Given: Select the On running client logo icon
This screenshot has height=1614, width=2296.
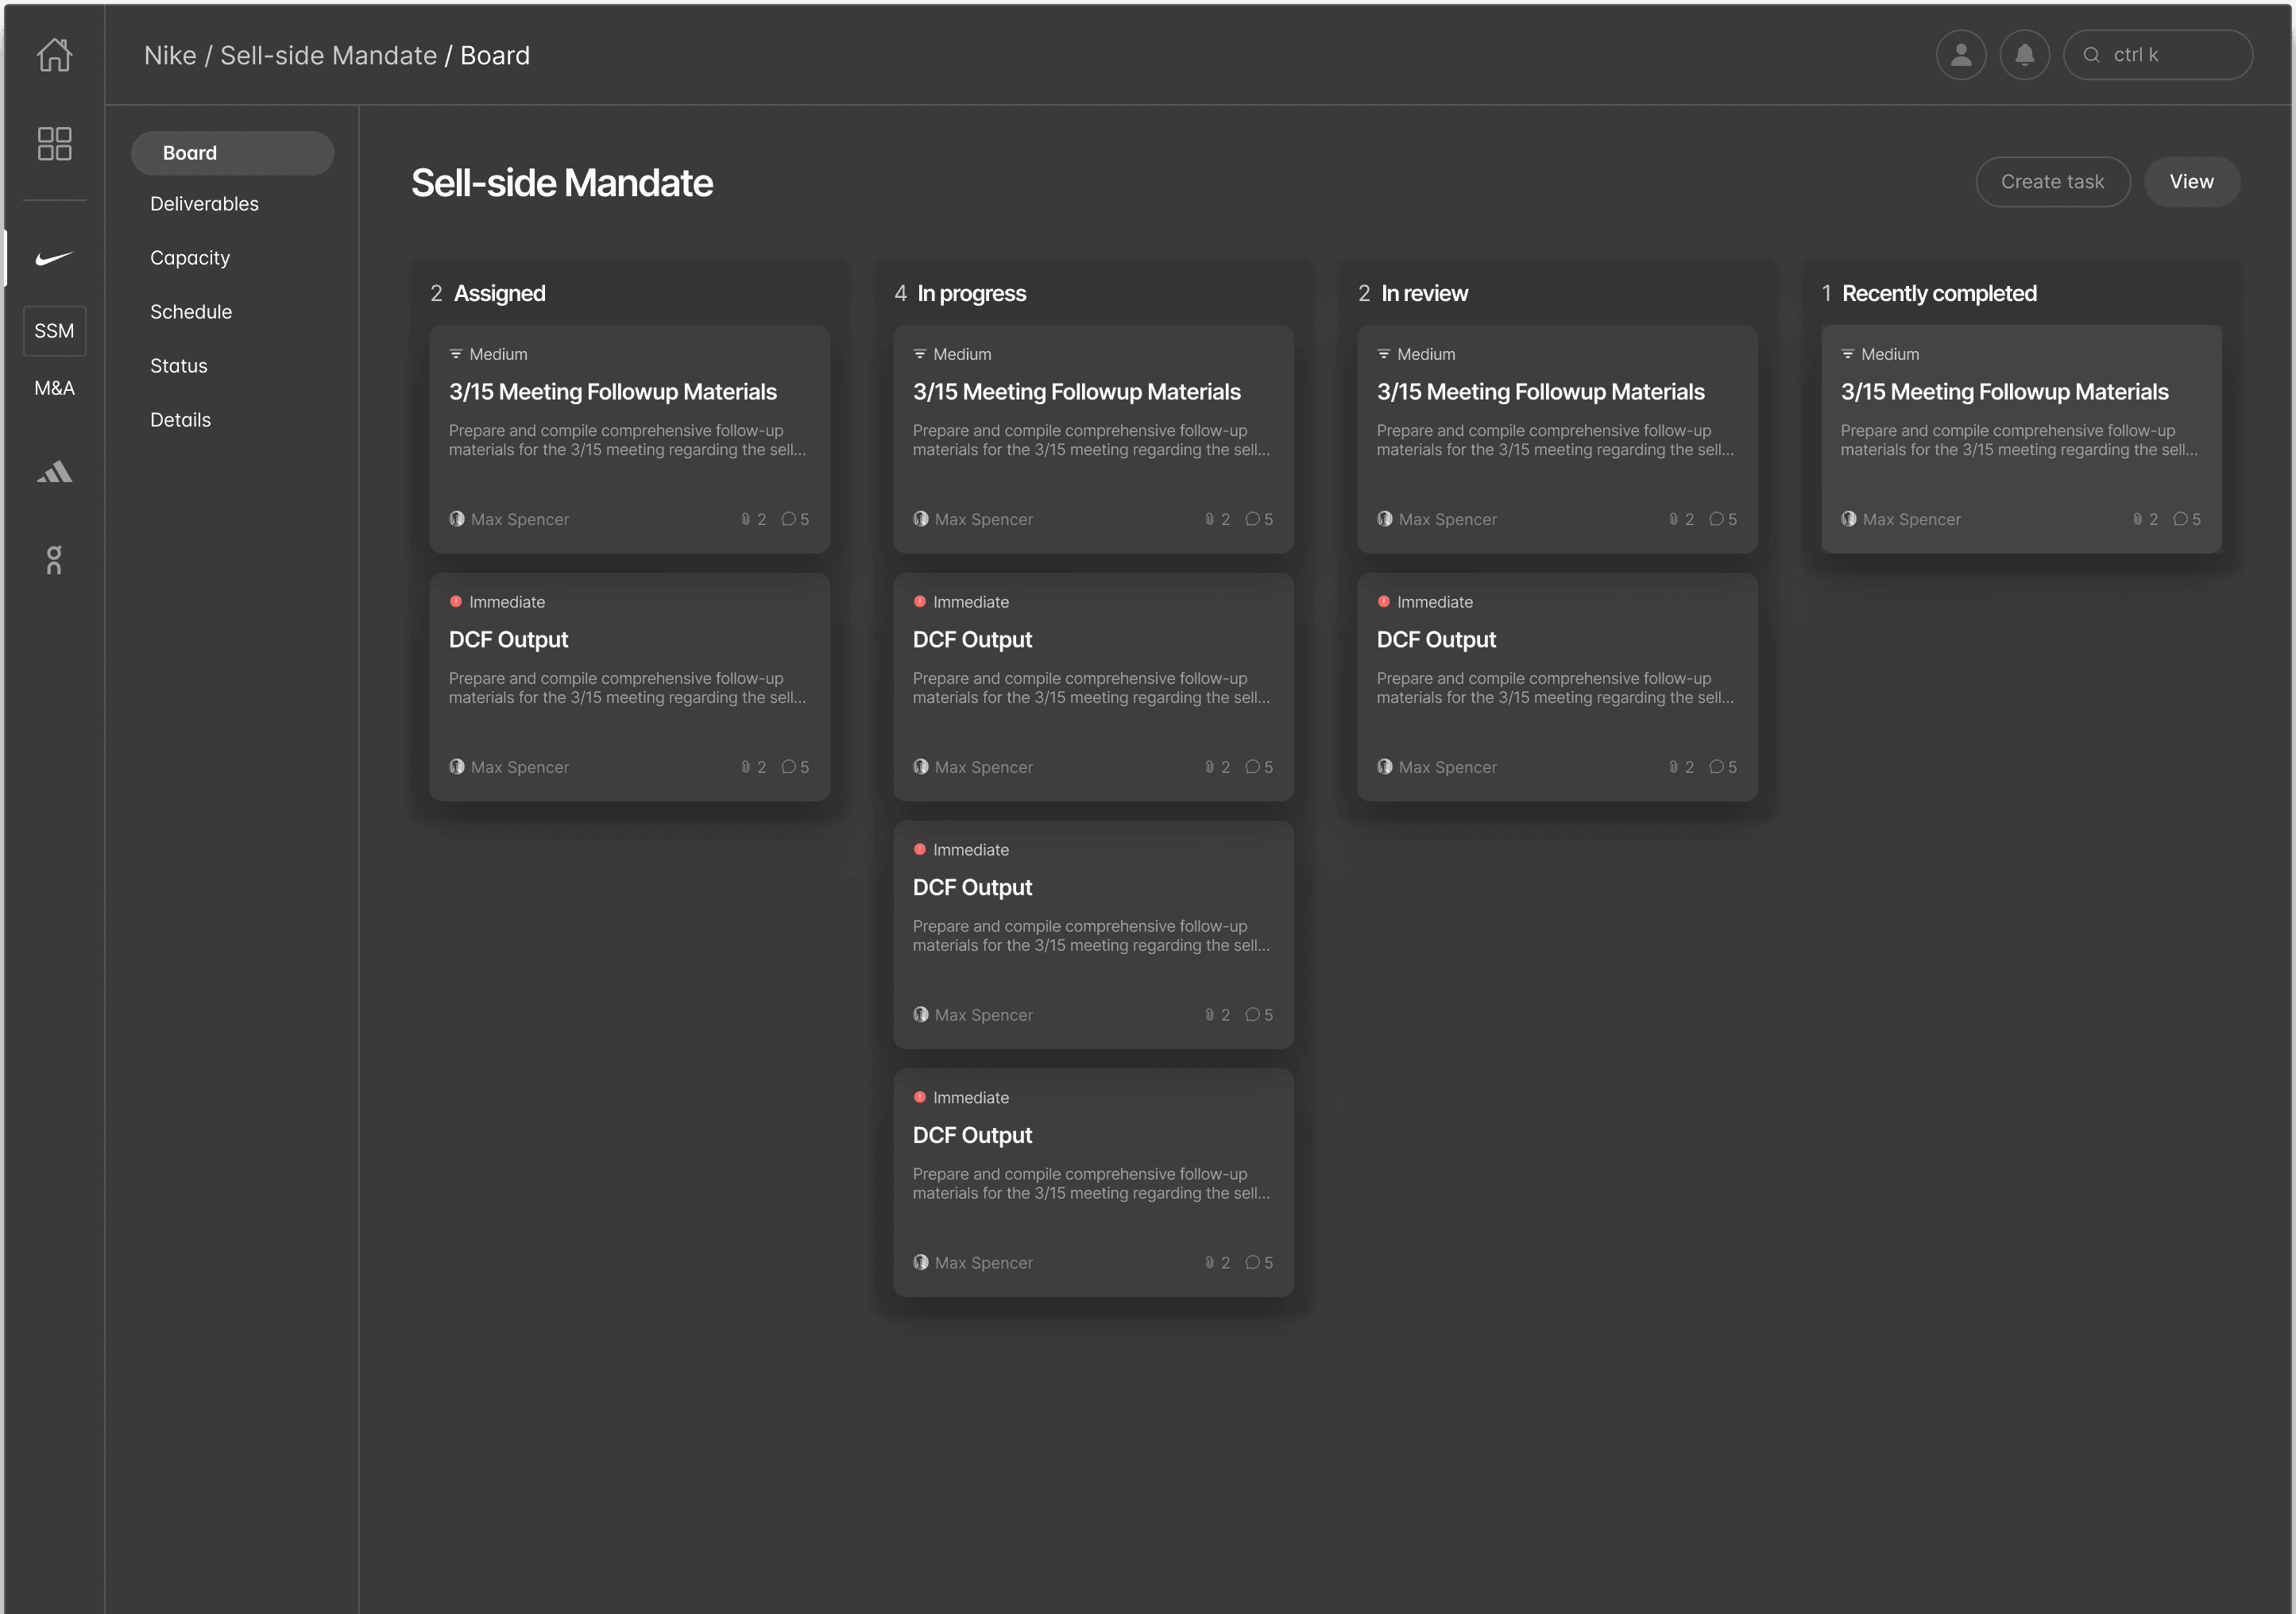Looking at the screenshot, I should [x=54, y=560].
